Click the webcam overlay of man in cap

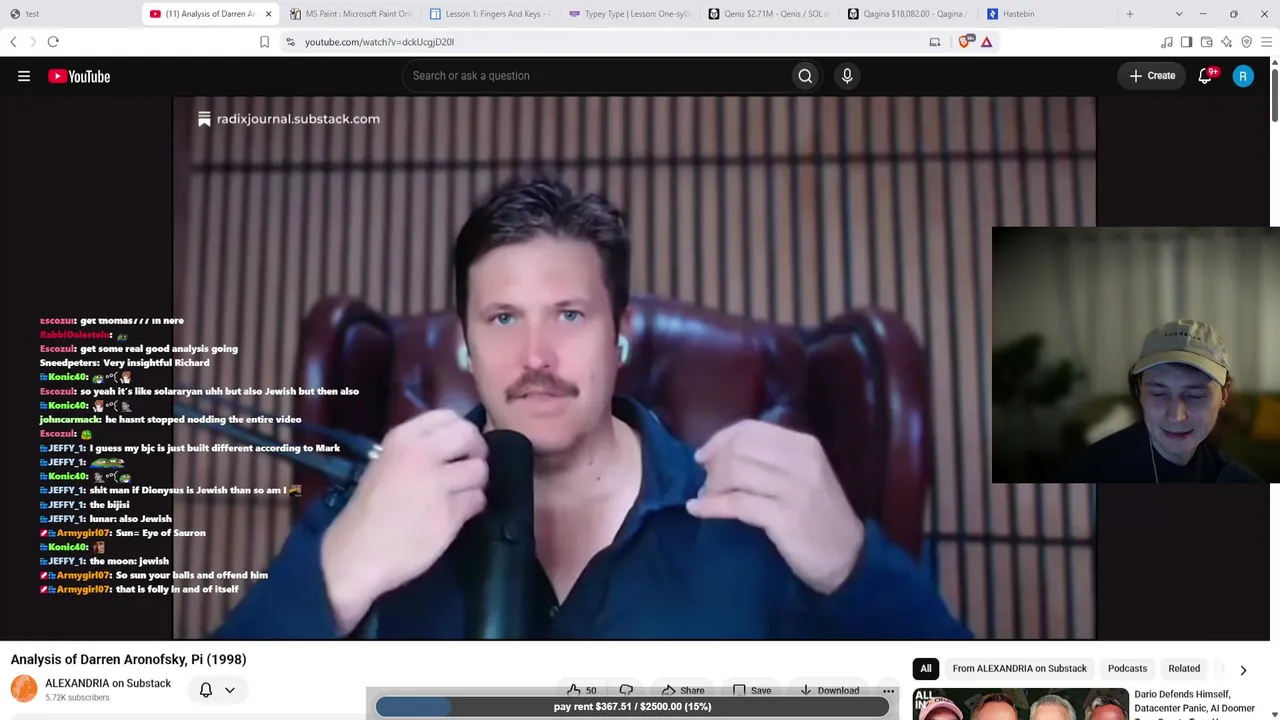[1136, 355]
